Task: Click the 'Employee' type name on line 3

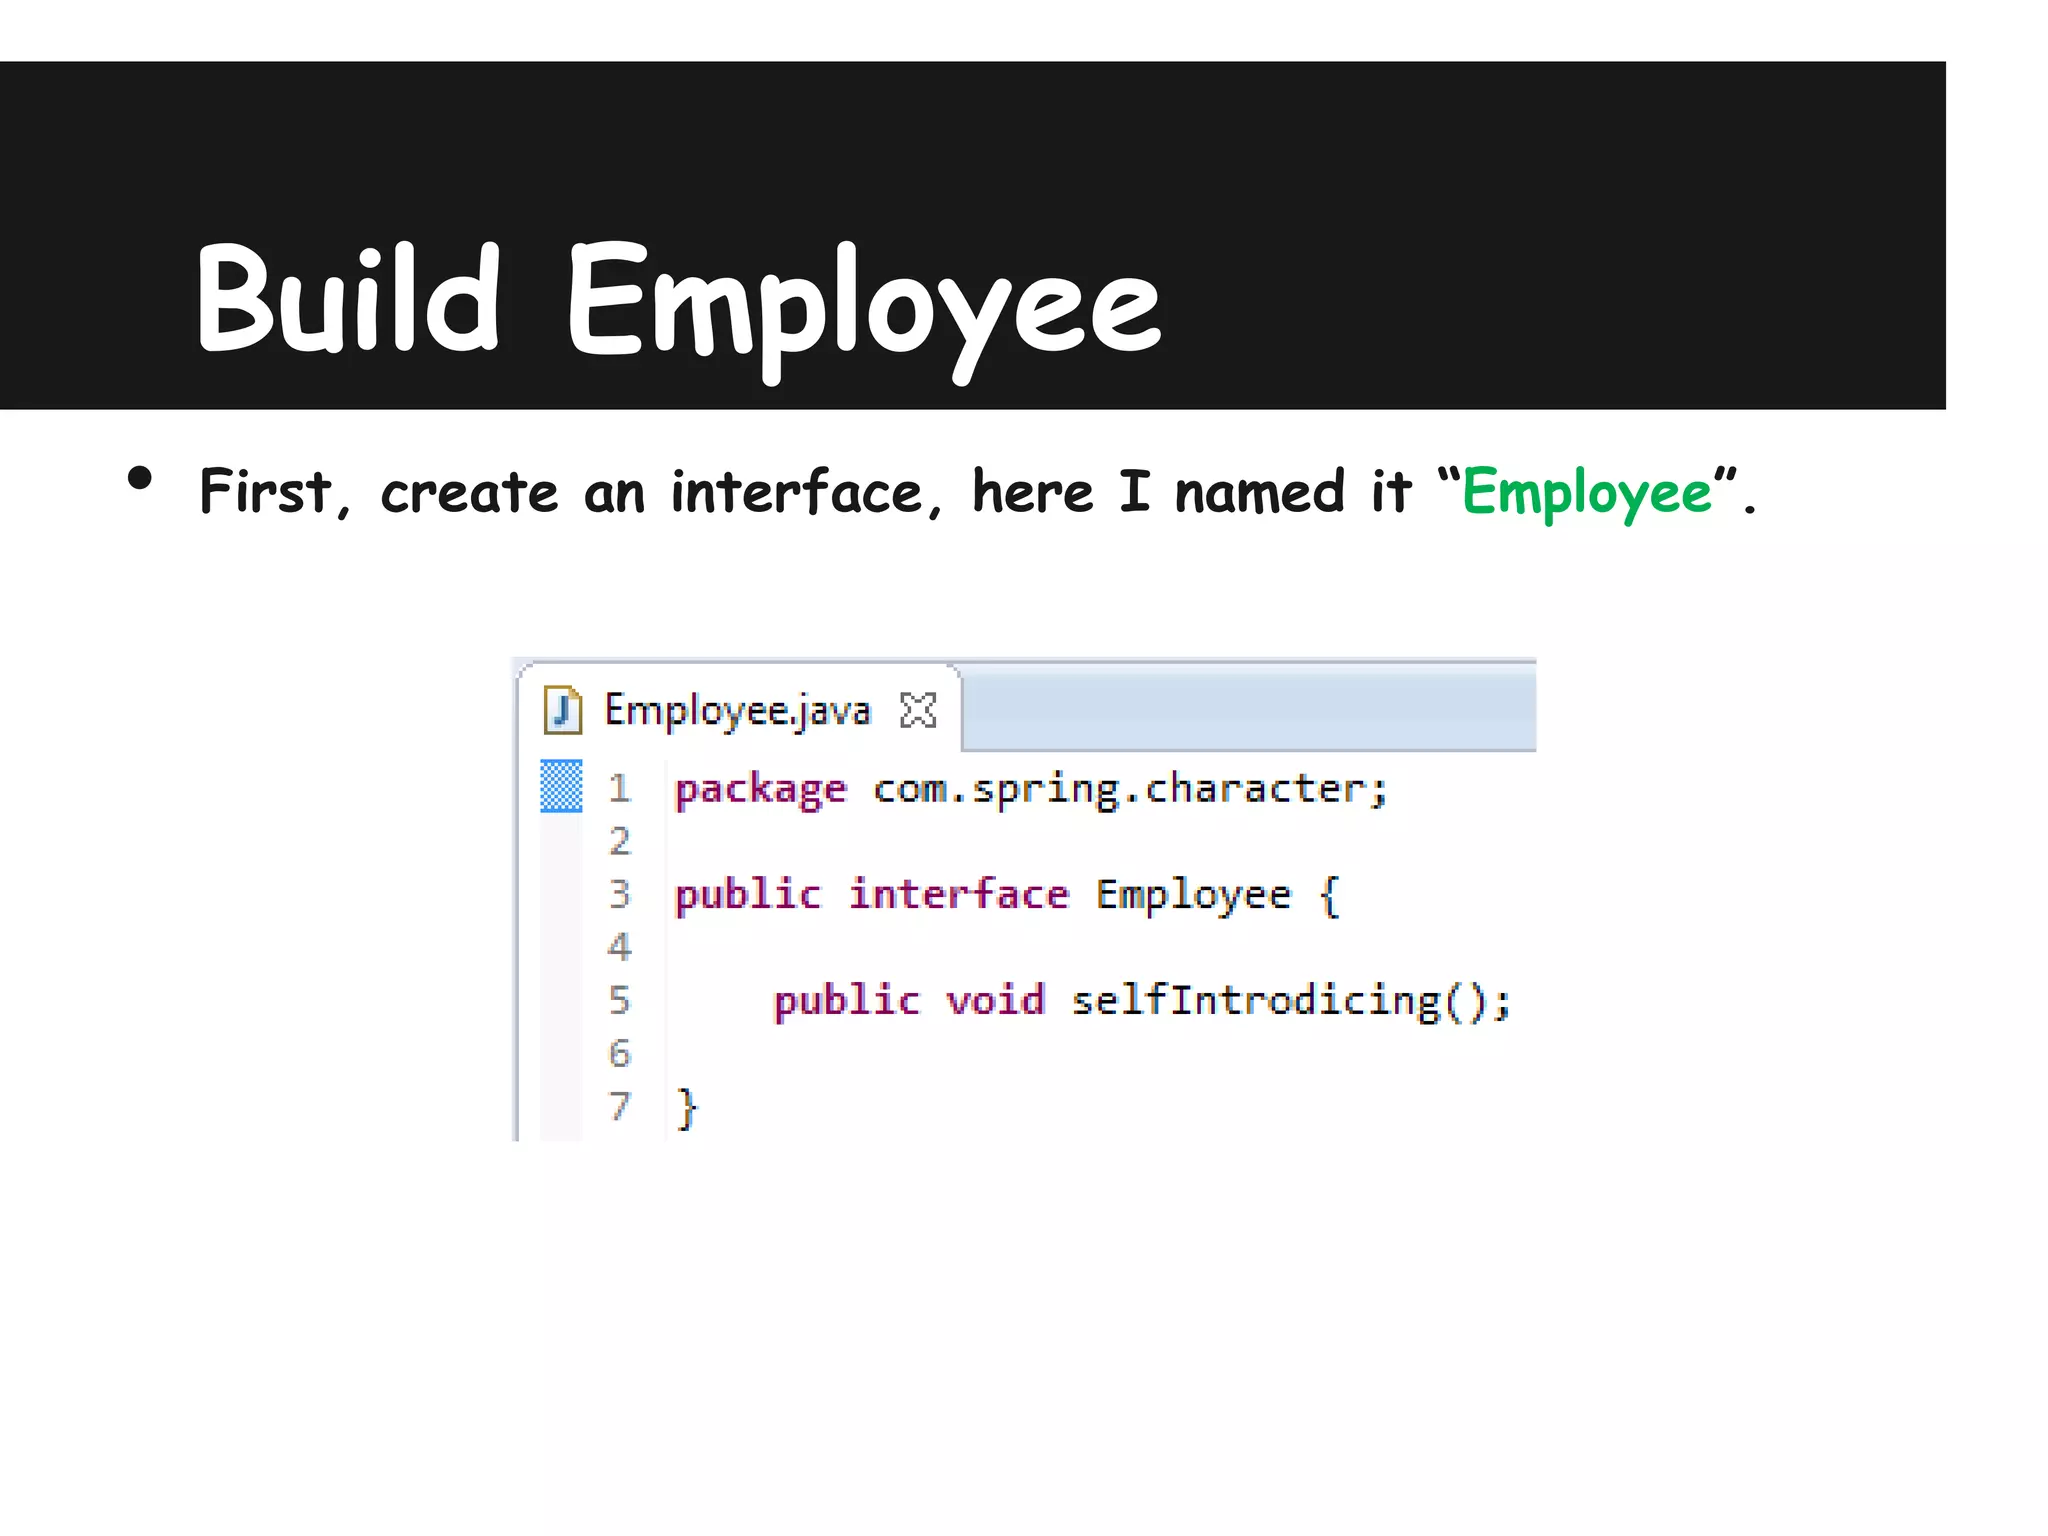Action: [1193, 896]
